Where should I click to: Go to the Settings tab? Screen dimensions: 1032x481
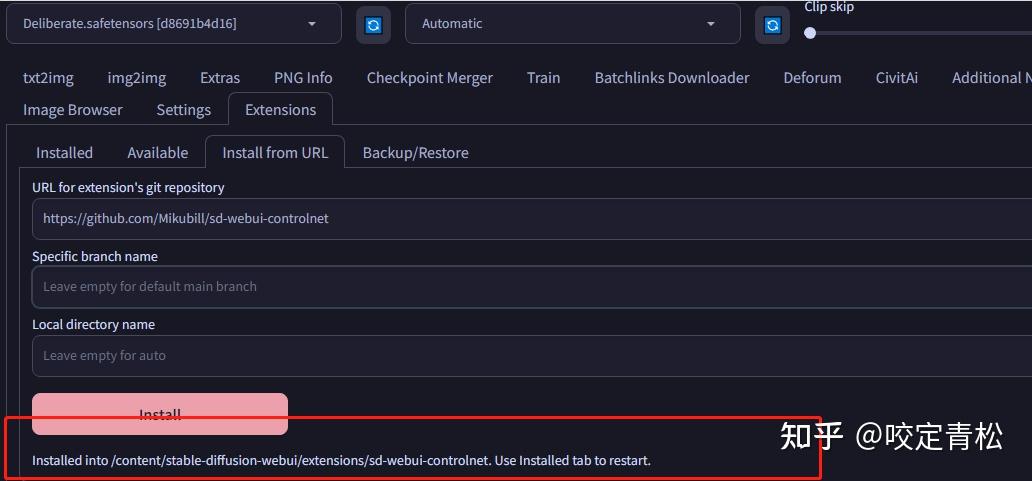(x=184, y=110)
